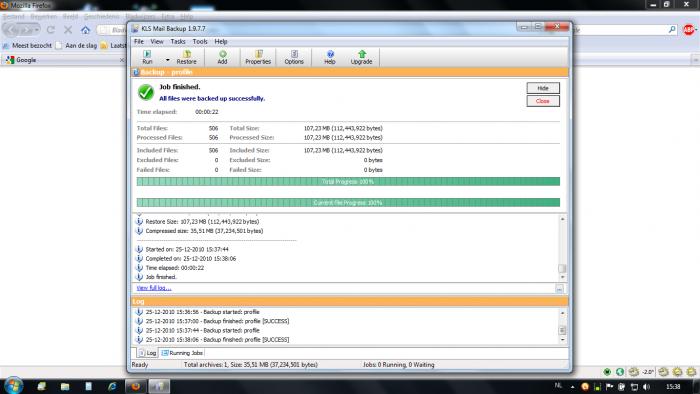
Task: Click the volume speaker tray icon
Action: [646, 387]
